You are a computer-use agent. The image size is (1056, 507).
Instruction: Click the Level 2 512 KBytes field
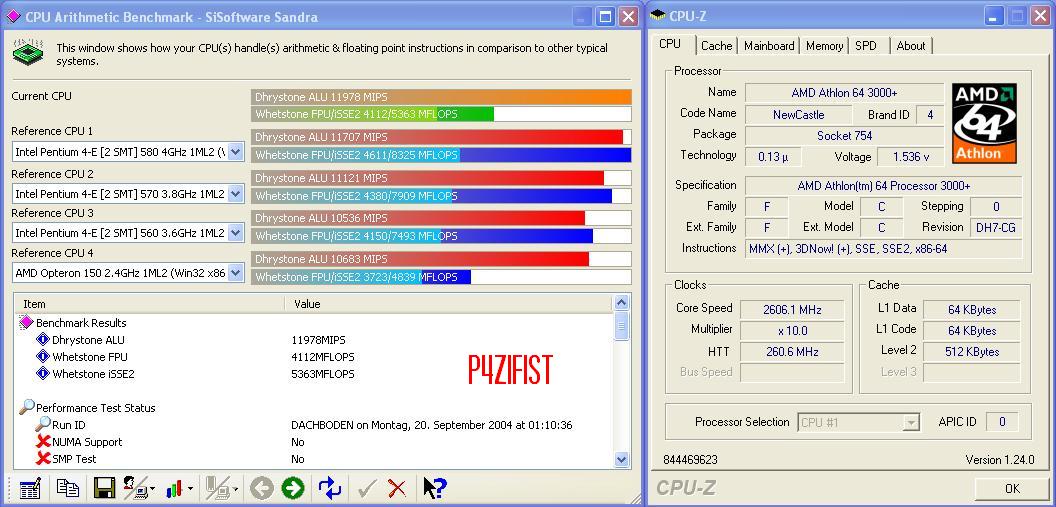972,351
